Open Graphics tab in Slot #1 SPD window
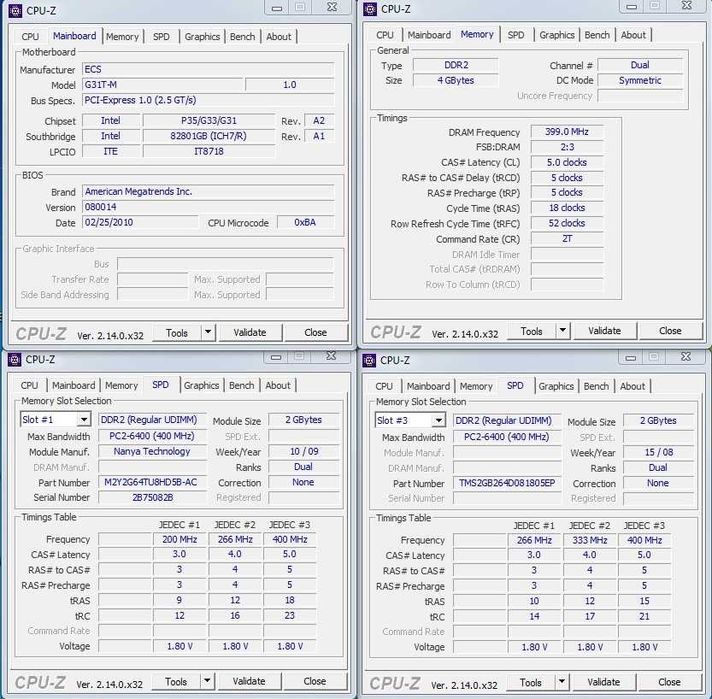712x699 pixels. tap(201, 385)
